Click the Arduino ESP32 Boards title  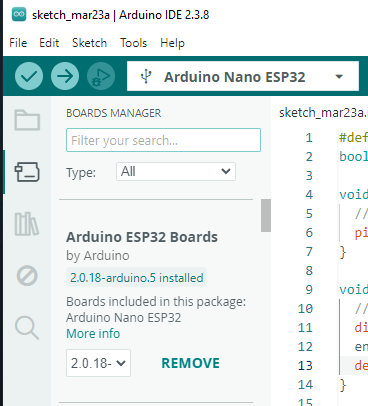142,237
